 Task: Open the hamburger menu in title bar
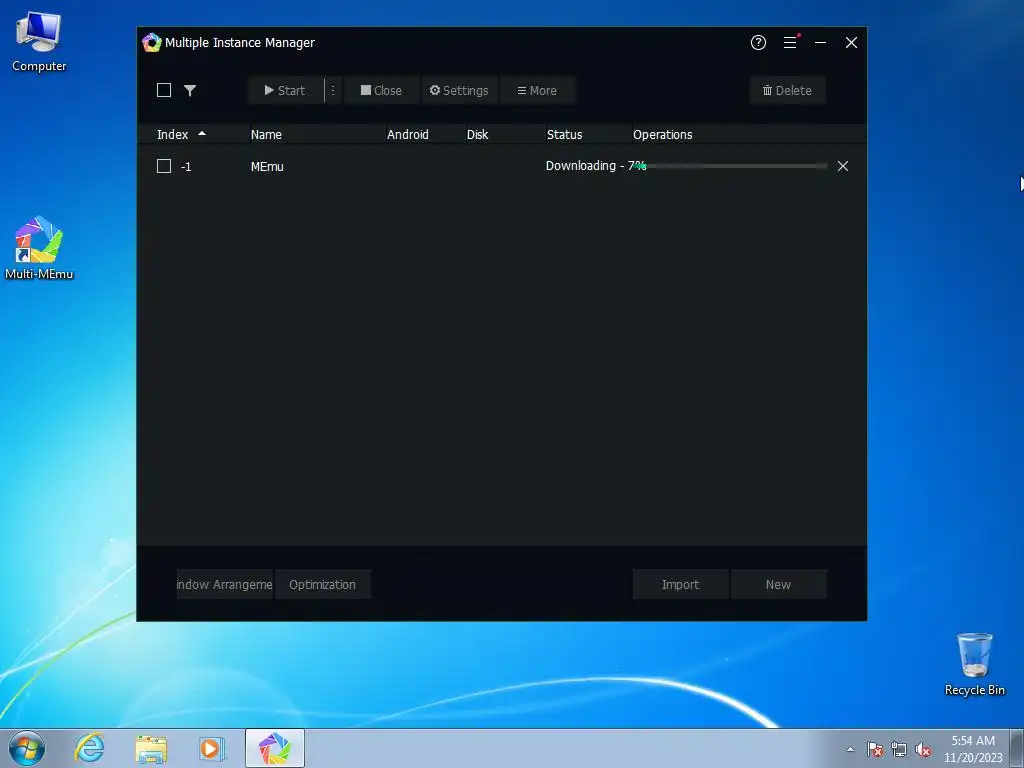[x=790, y=42]
